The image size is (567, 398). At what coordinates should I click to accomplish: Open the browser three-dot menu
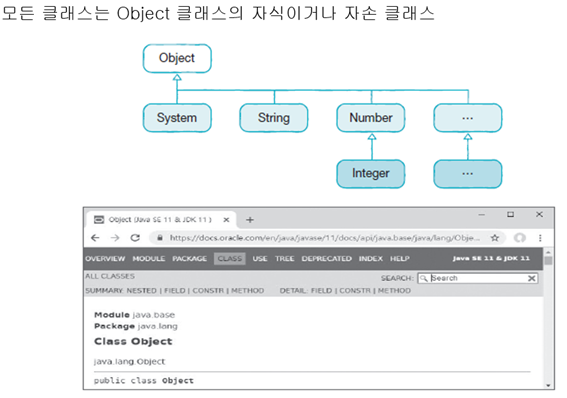point(540,238)
